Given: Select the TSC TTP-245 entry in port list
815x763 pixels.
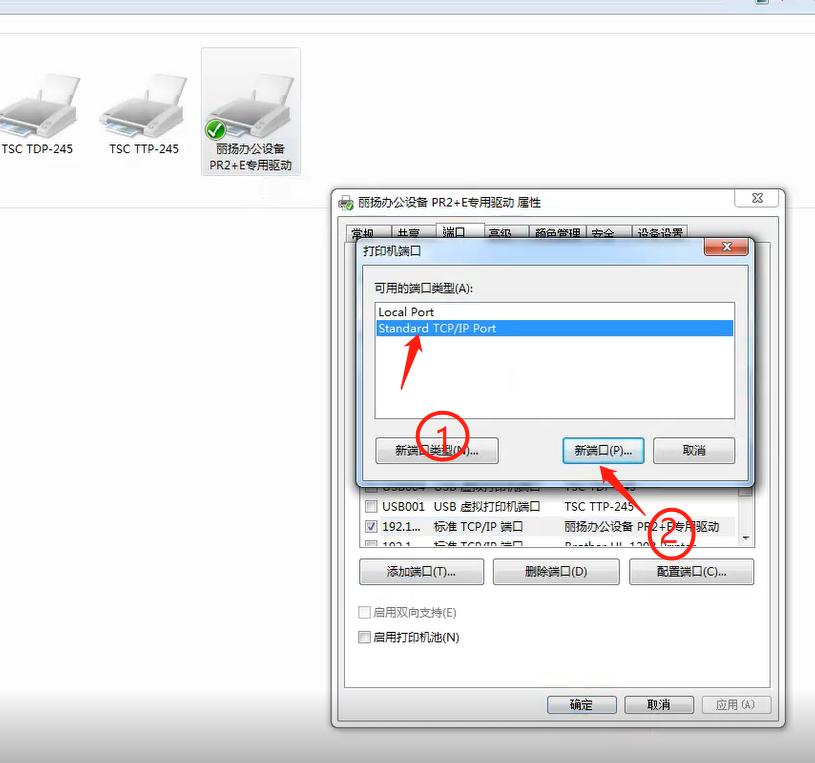Looking at the screenshot, I should pos(599,506).
